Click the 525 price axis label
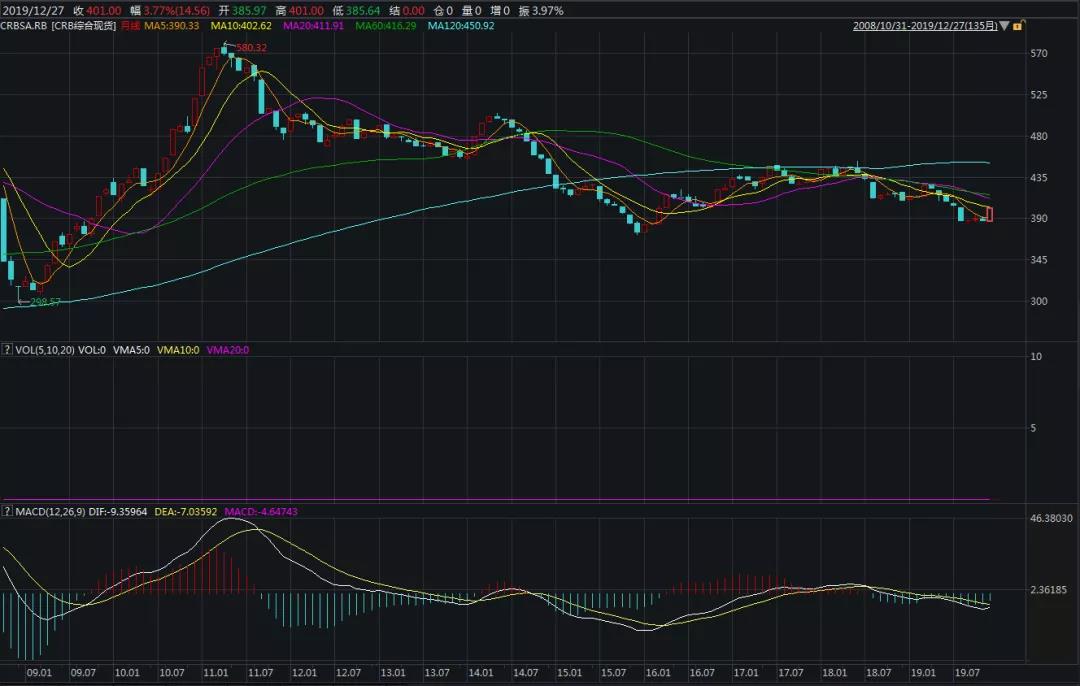The height and width of the screenshot is (686, 1080). coord(1039,95)
